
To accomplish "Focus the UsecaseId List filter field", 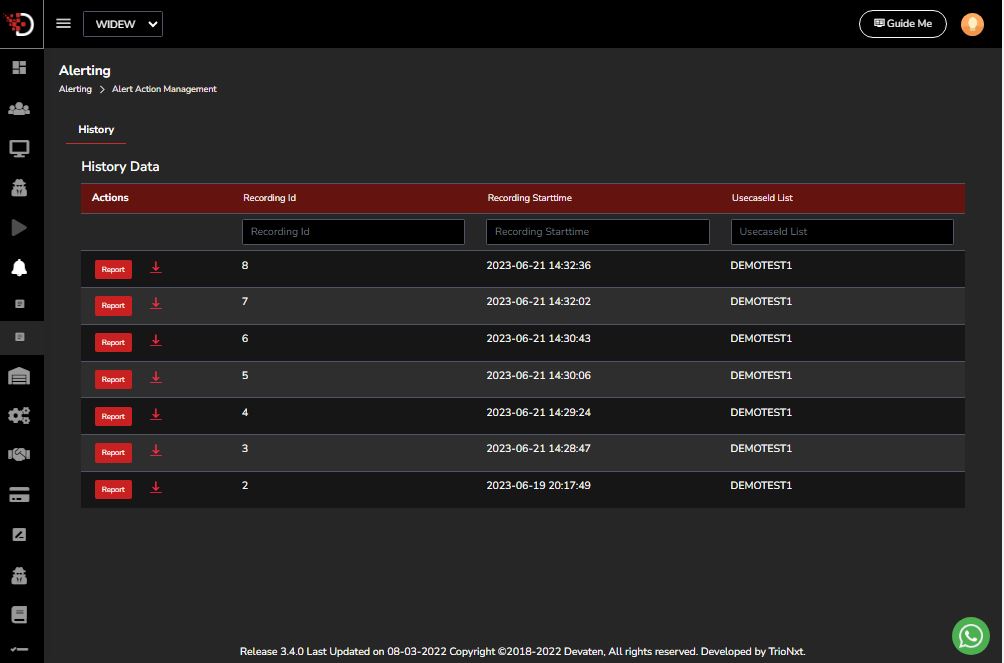I will tap(842, 232).
